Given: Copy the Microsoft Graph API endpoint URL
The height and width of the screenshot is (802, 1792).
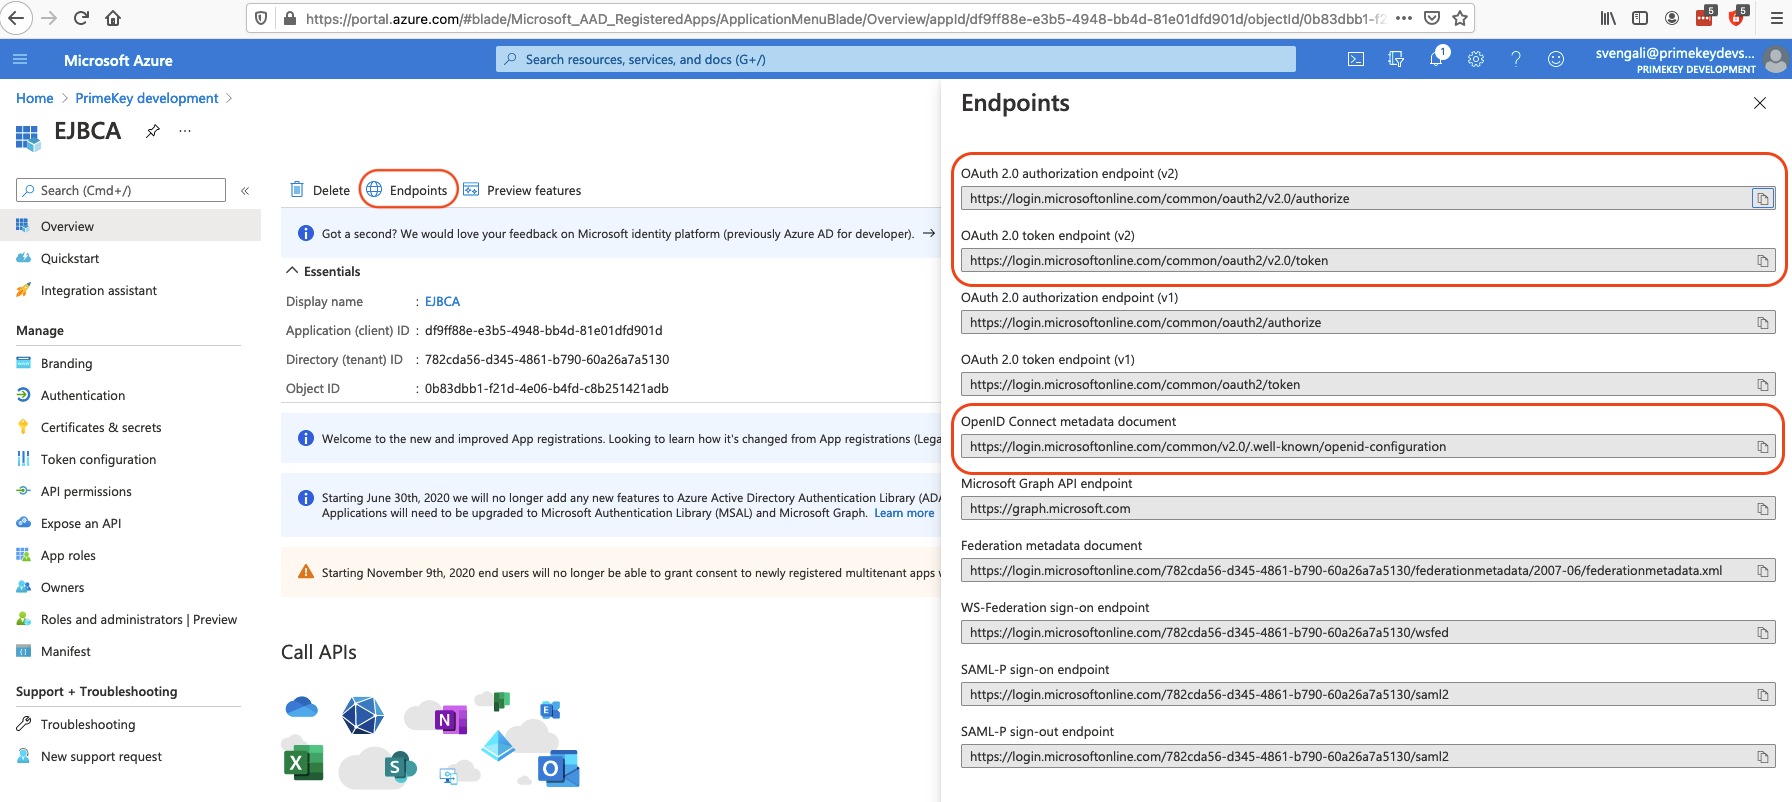Looking at the screenshot, I should [x=1762, y=509].
